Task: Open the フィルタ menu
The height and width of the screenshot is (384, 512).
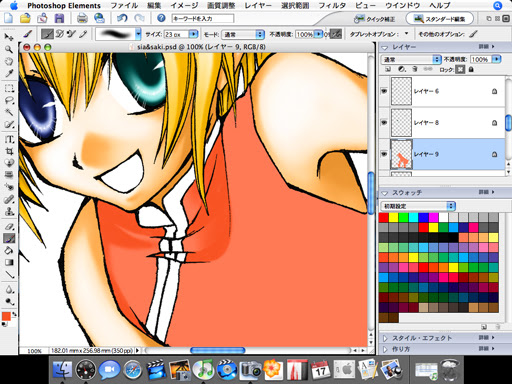Action: (x=332, y=6)
